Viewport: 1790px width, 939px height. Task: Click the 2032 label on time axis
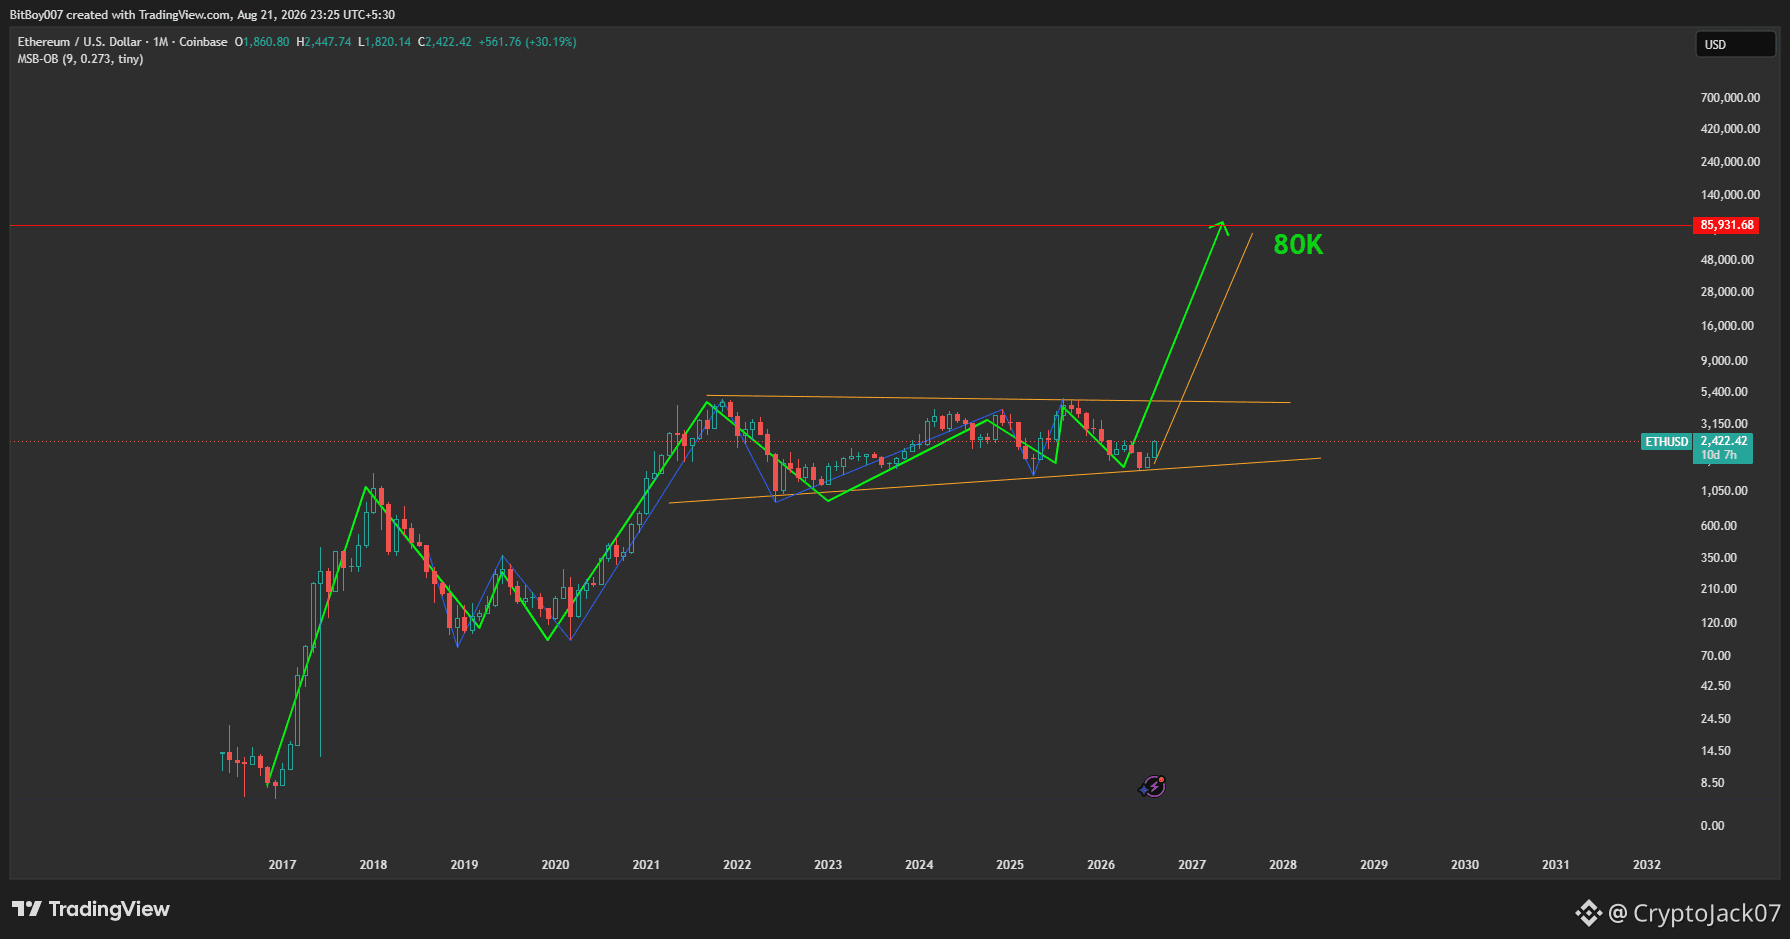pos(1647,865)
